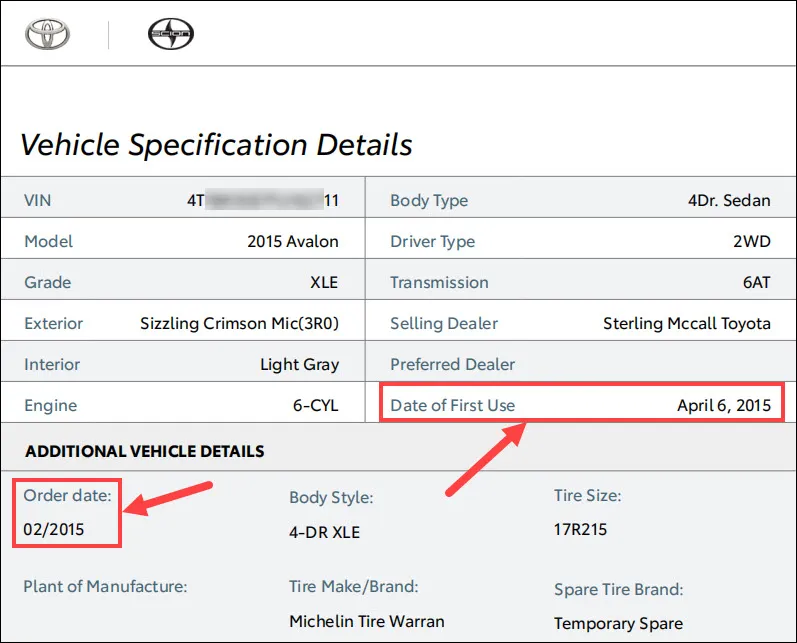Select the 2WD driver type value

pos(752,241)
